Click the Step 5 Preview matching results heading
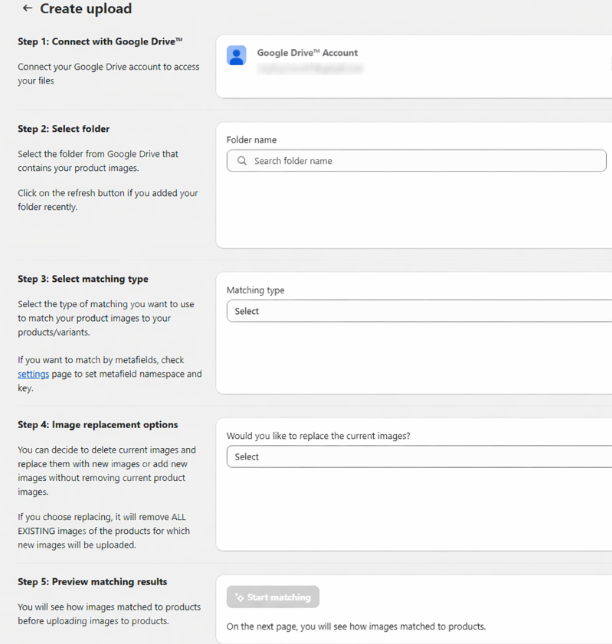The image size is (612, 644). pyautogui.click(x=93, y=582)
